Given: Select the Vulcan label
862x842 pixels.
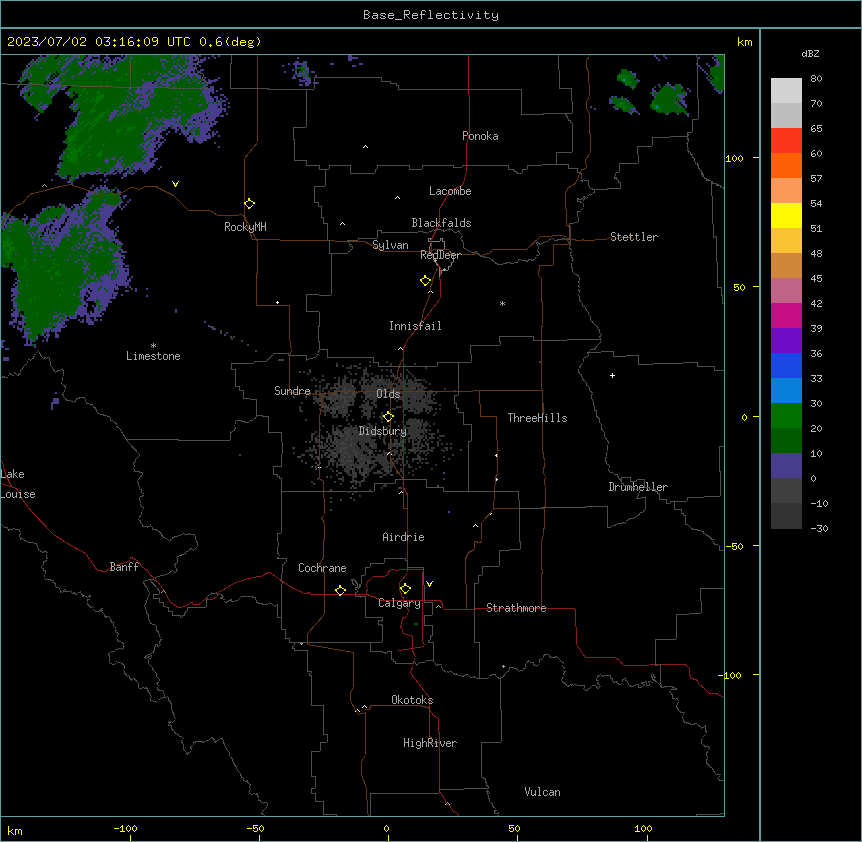Looking at the screenshot, I should pos(543,792).
